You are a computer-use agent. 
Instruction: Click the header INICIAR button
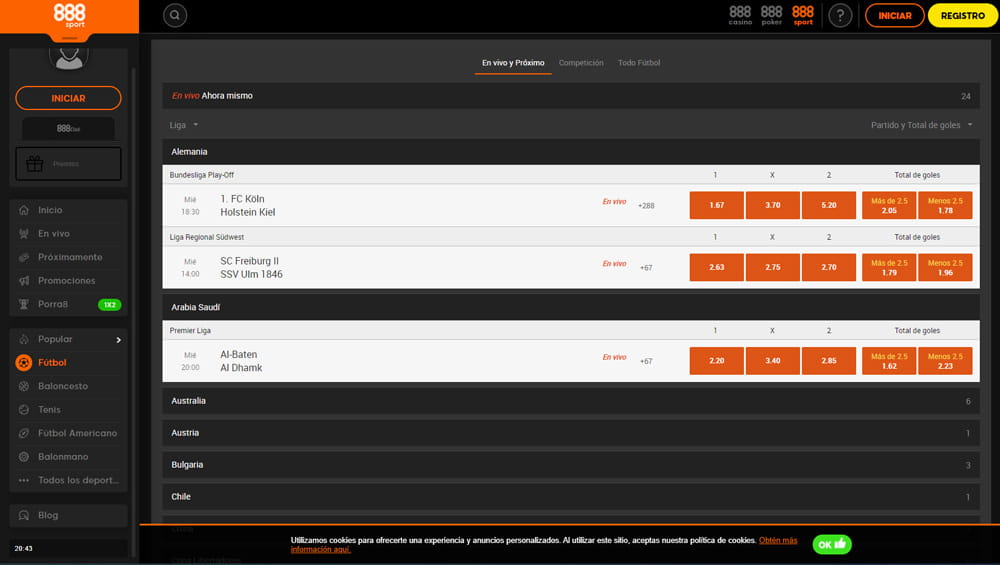[894, 15]
